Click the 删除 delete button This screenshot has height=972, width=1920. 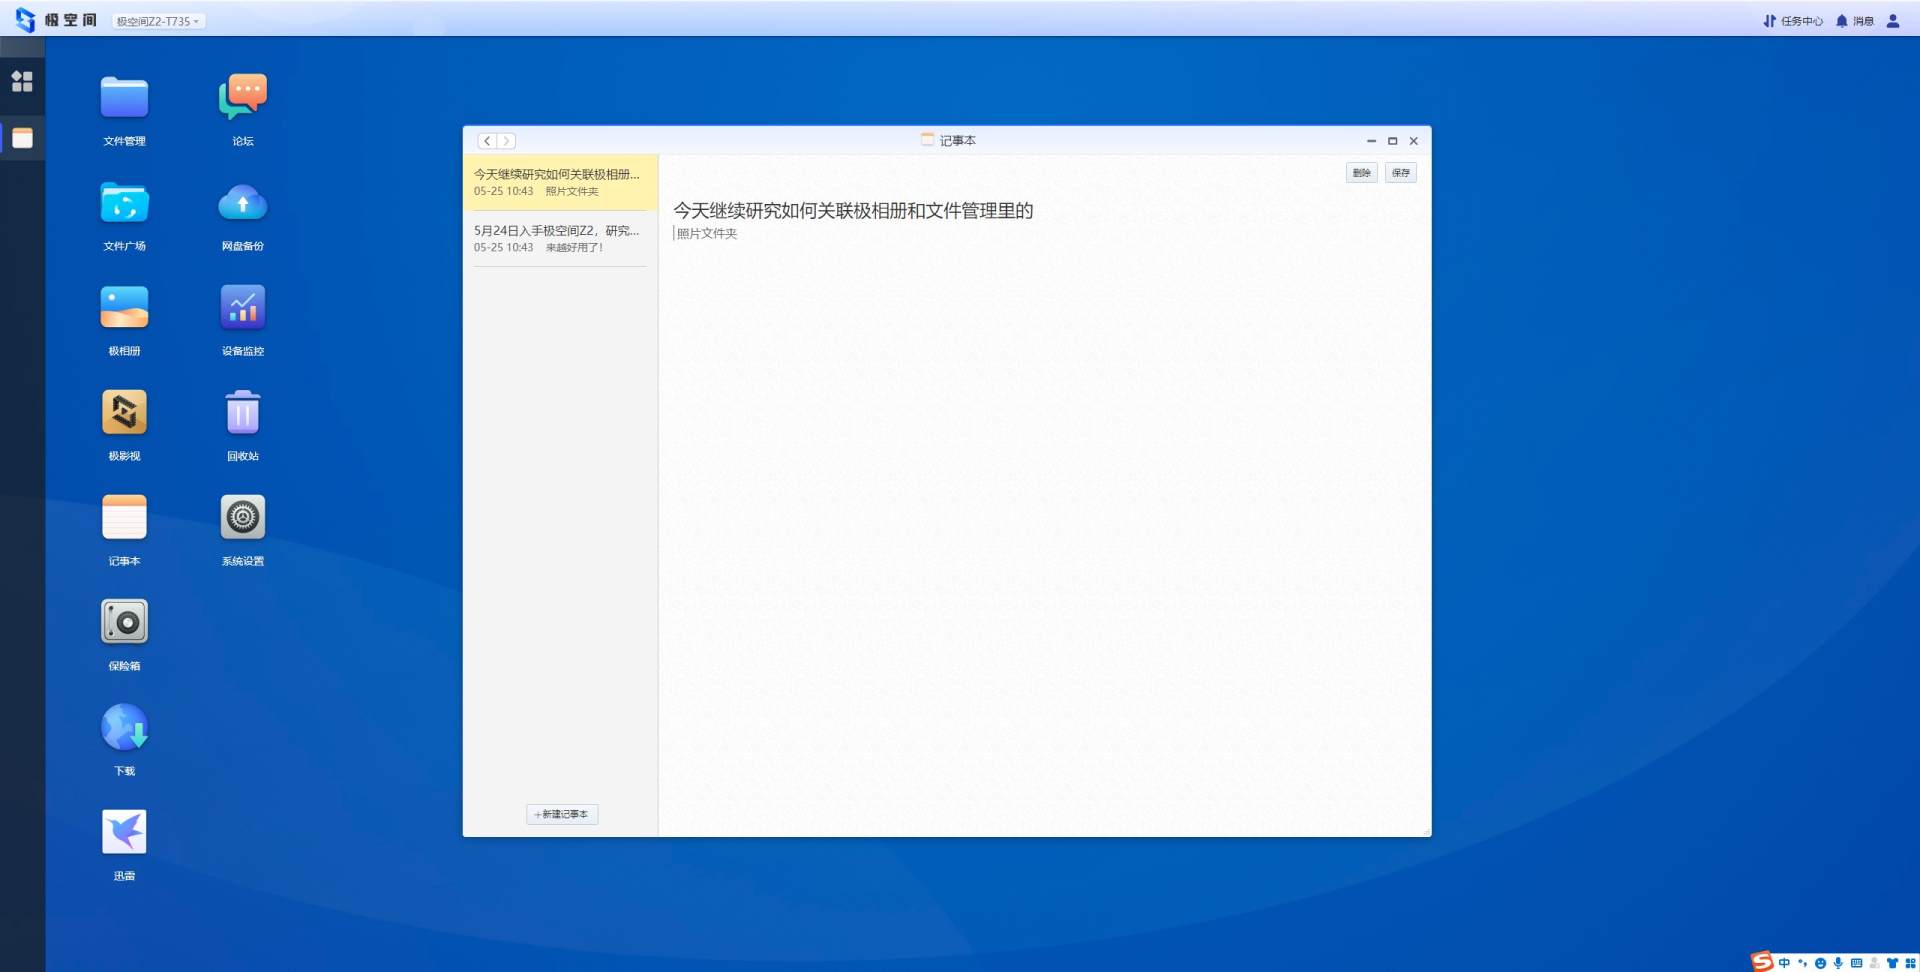tap(1361, 173)
